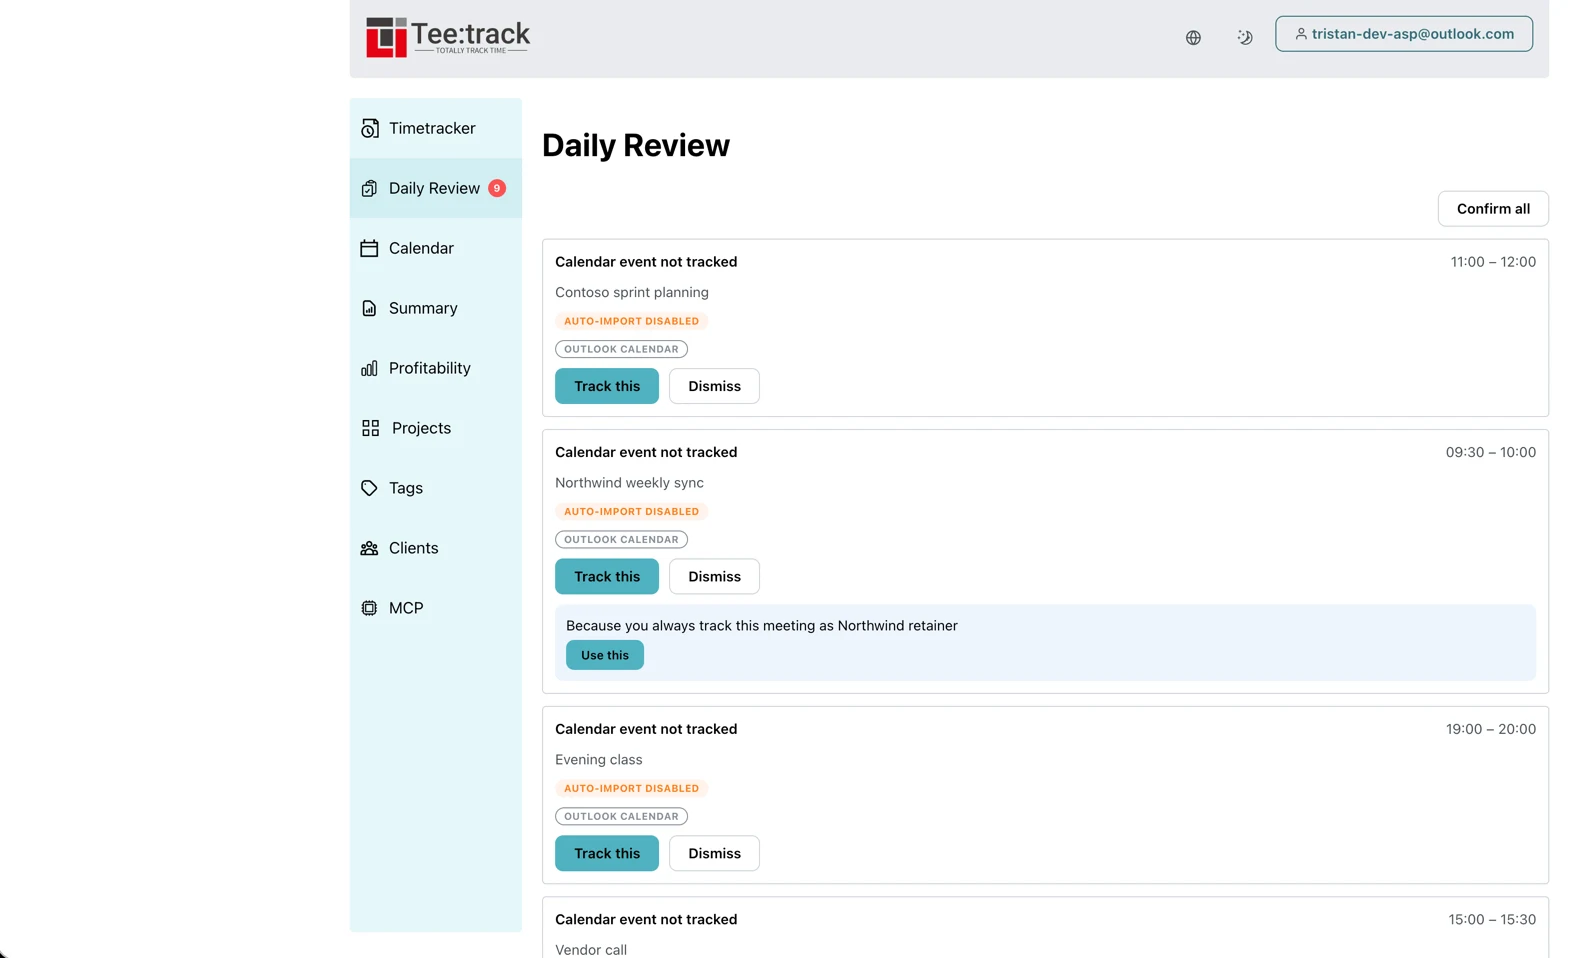The height and width of the screenshot is (958, 1574).
Task: Click Use this for Northwind retainer suggestion
Action: (x=605, y=655)
